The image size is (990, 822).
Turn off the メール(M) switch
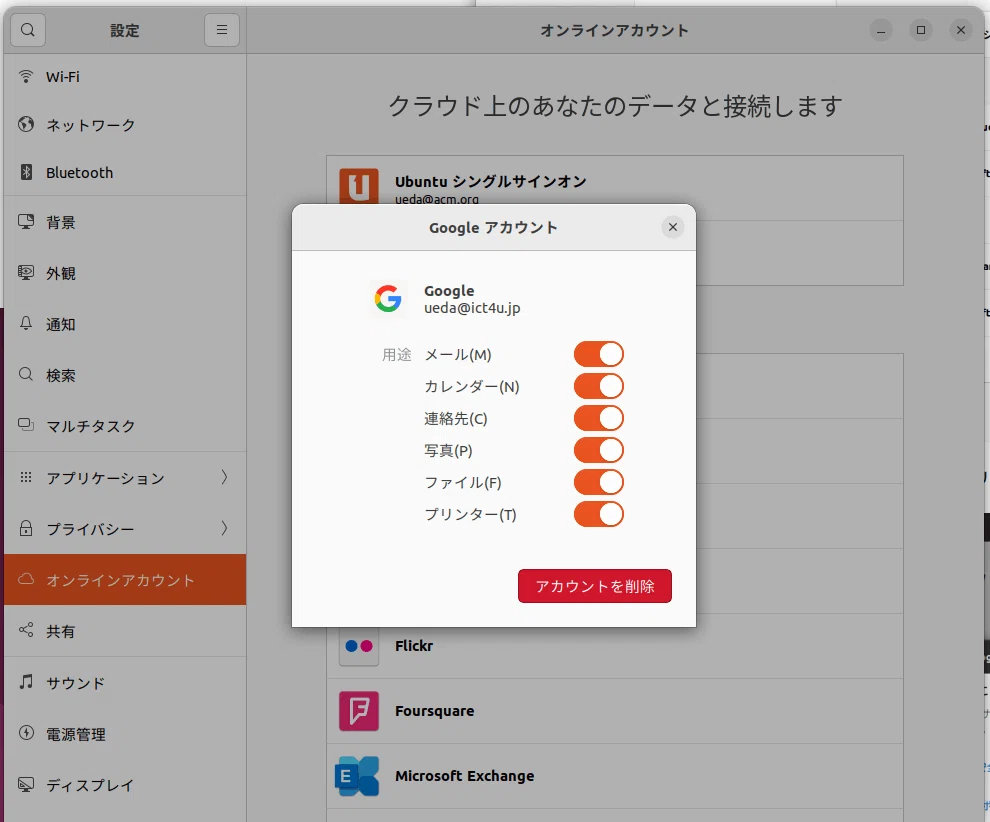tap(599, 354)
